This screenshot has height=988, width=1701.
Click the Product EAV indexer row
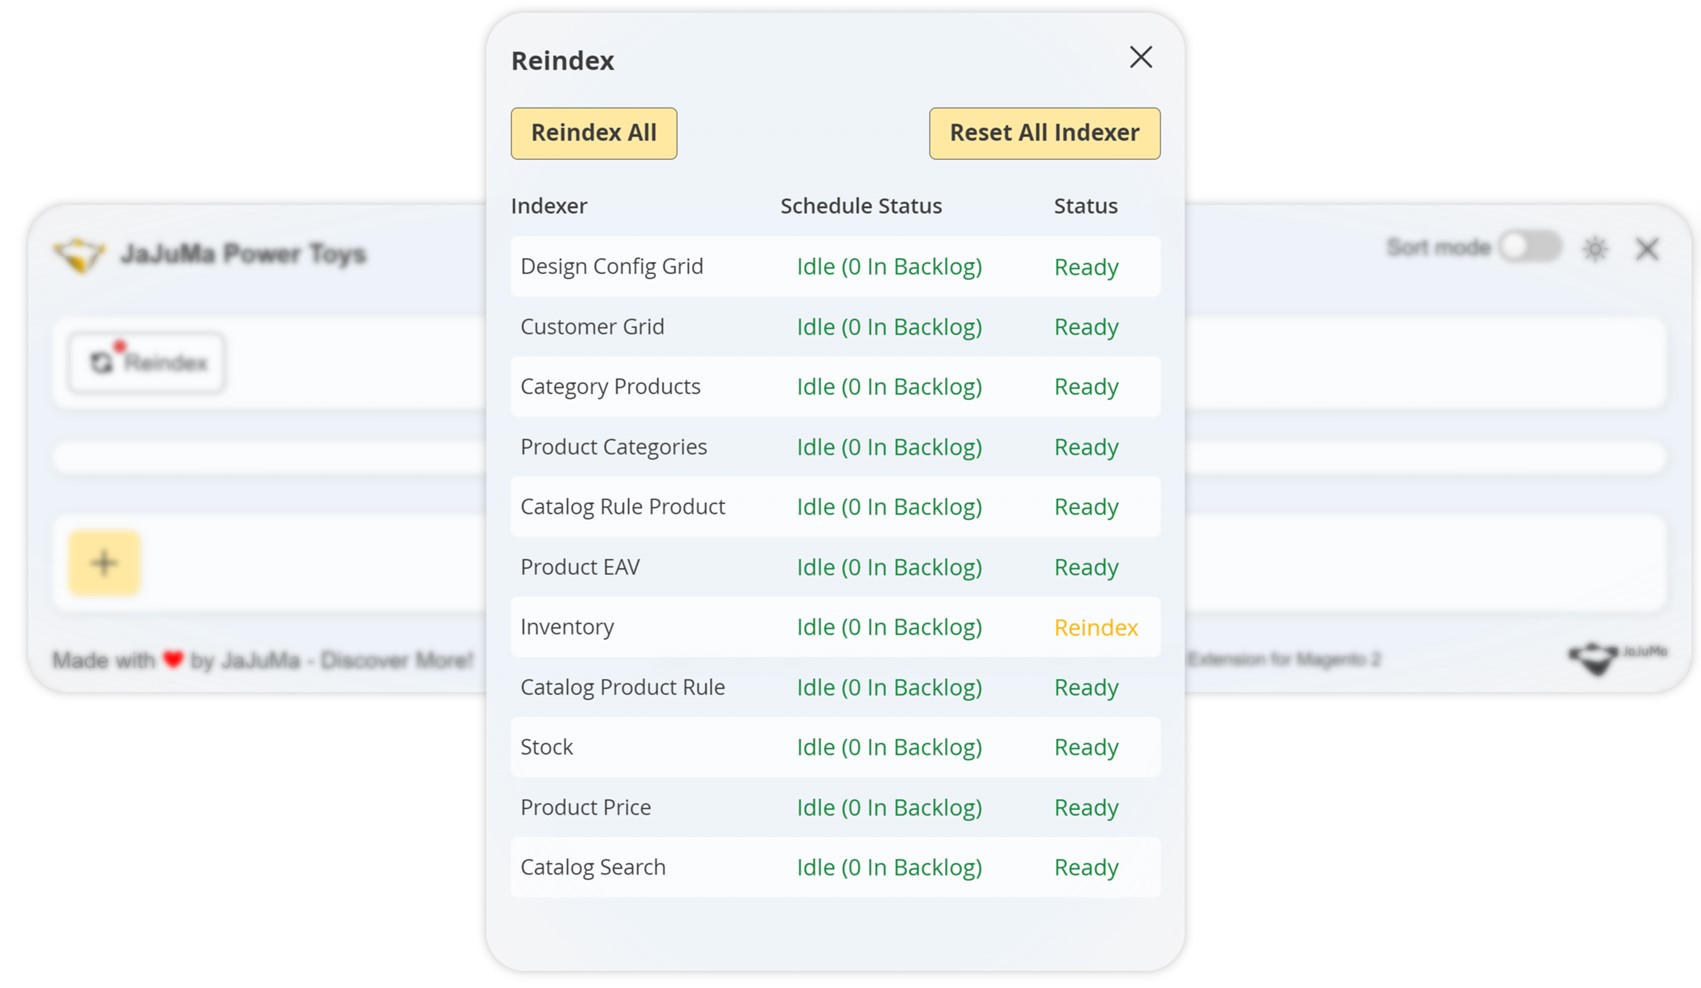tap(580, 567)
